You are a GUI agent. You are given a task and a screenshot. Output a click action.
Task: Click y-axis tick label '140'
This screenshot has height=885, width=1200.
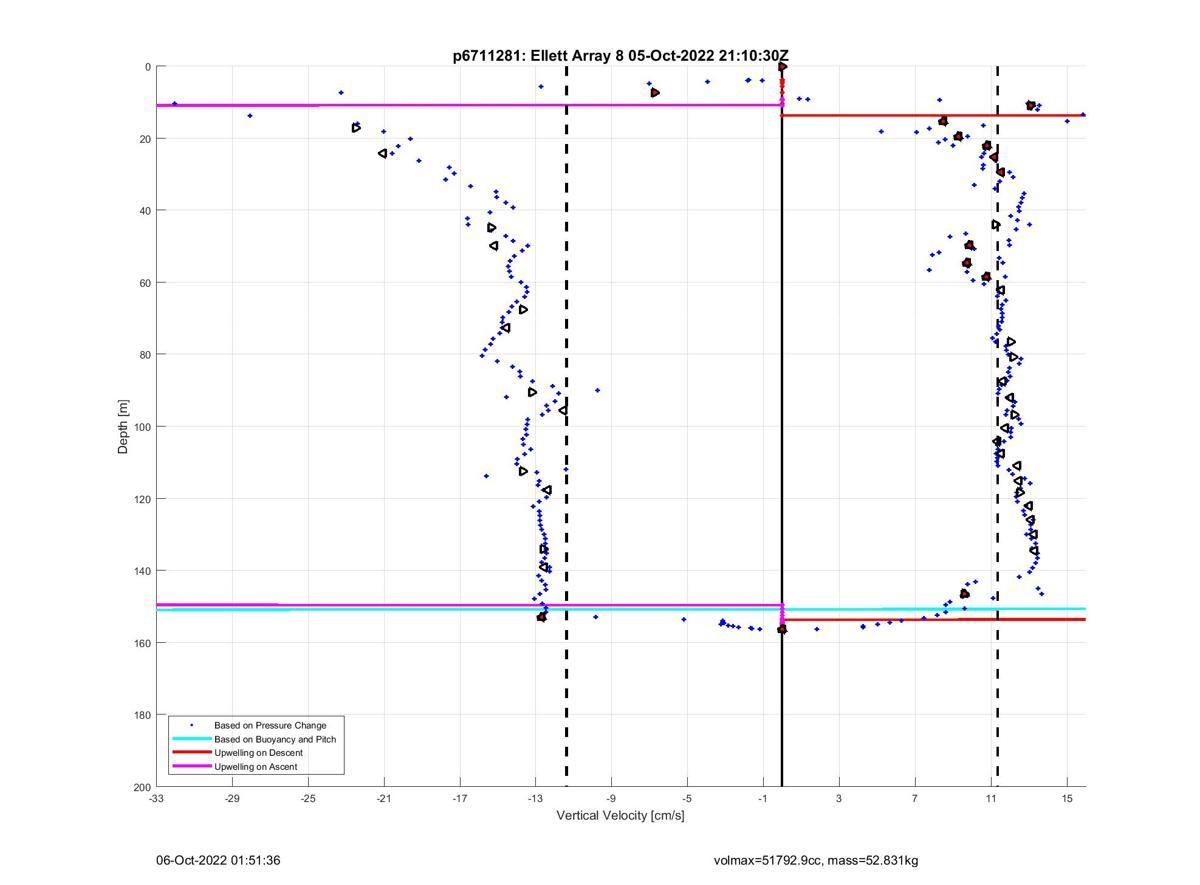point(142,571)
